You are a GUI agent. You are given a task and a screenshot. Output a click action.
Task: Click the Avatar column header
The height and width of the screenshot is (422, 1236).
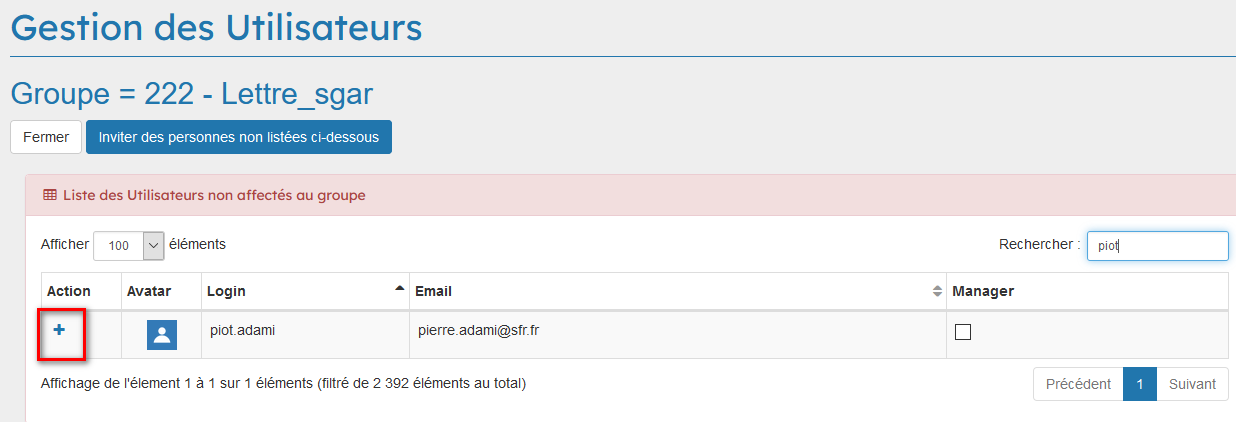tap(149, 291)
